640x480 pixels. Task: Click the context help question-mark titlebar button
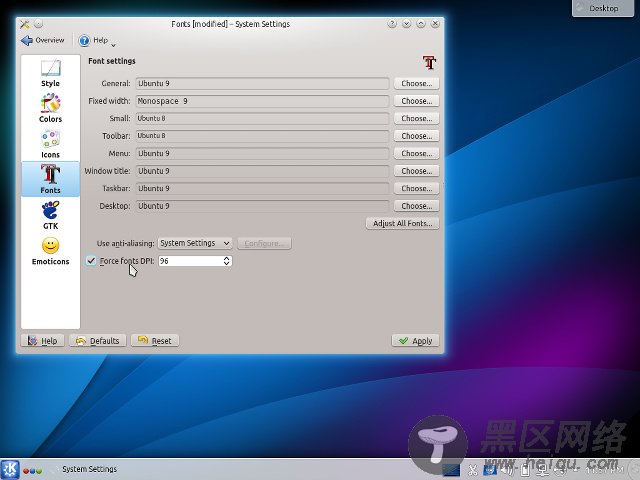[x=392, y=24]
